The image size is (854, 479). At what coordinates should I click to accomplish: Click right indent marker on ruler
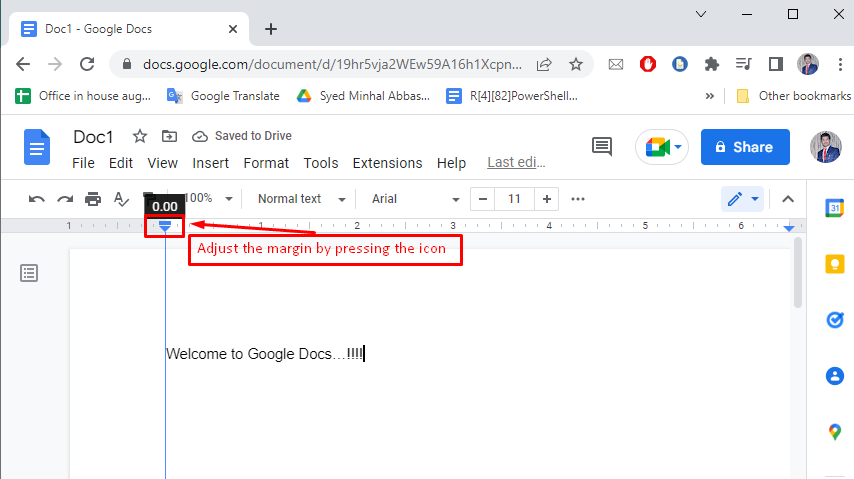click(789, 228)
